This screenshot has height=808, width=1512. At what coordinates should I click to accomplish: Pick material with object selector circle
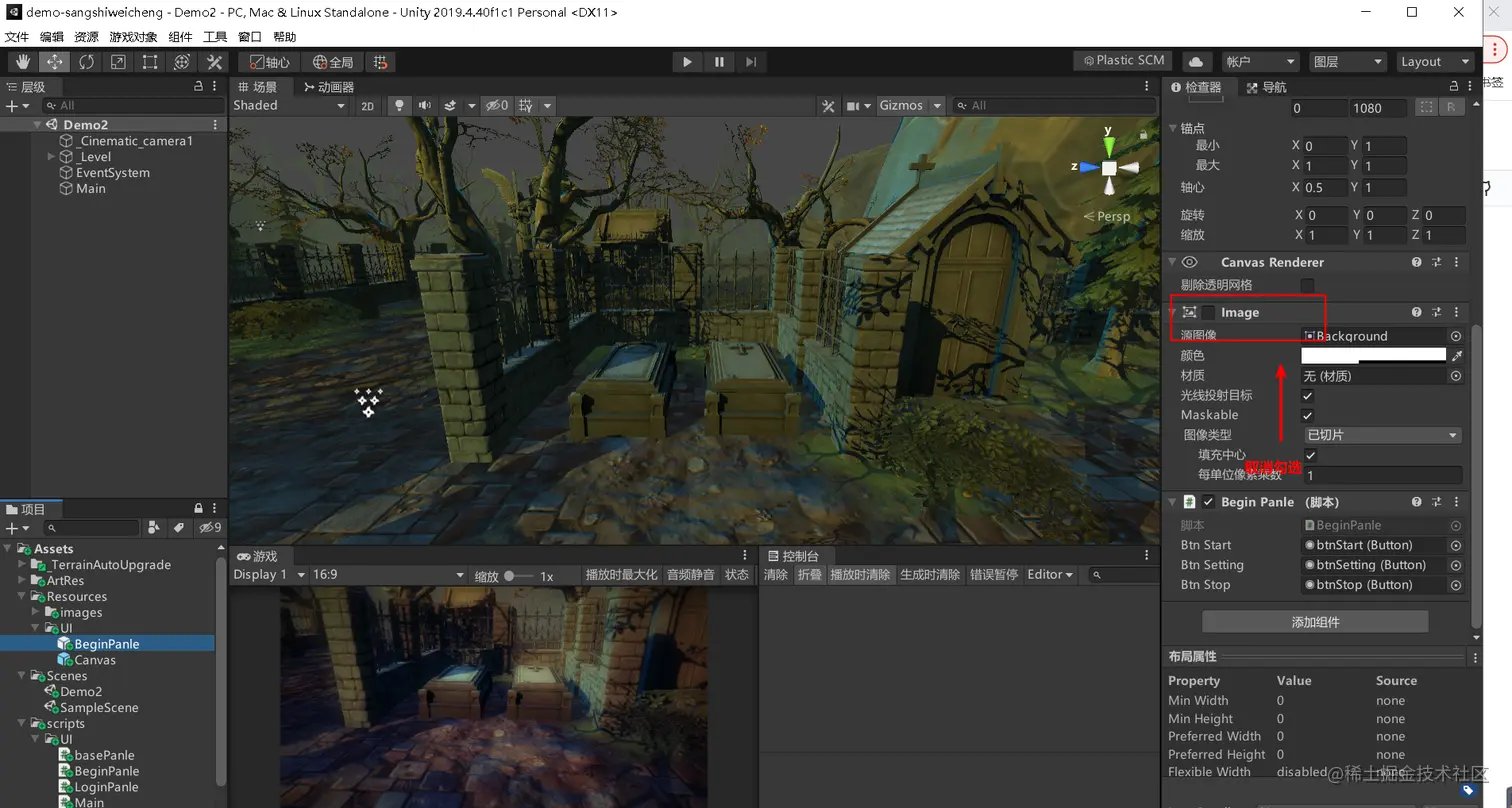(x=1456, y=376)
